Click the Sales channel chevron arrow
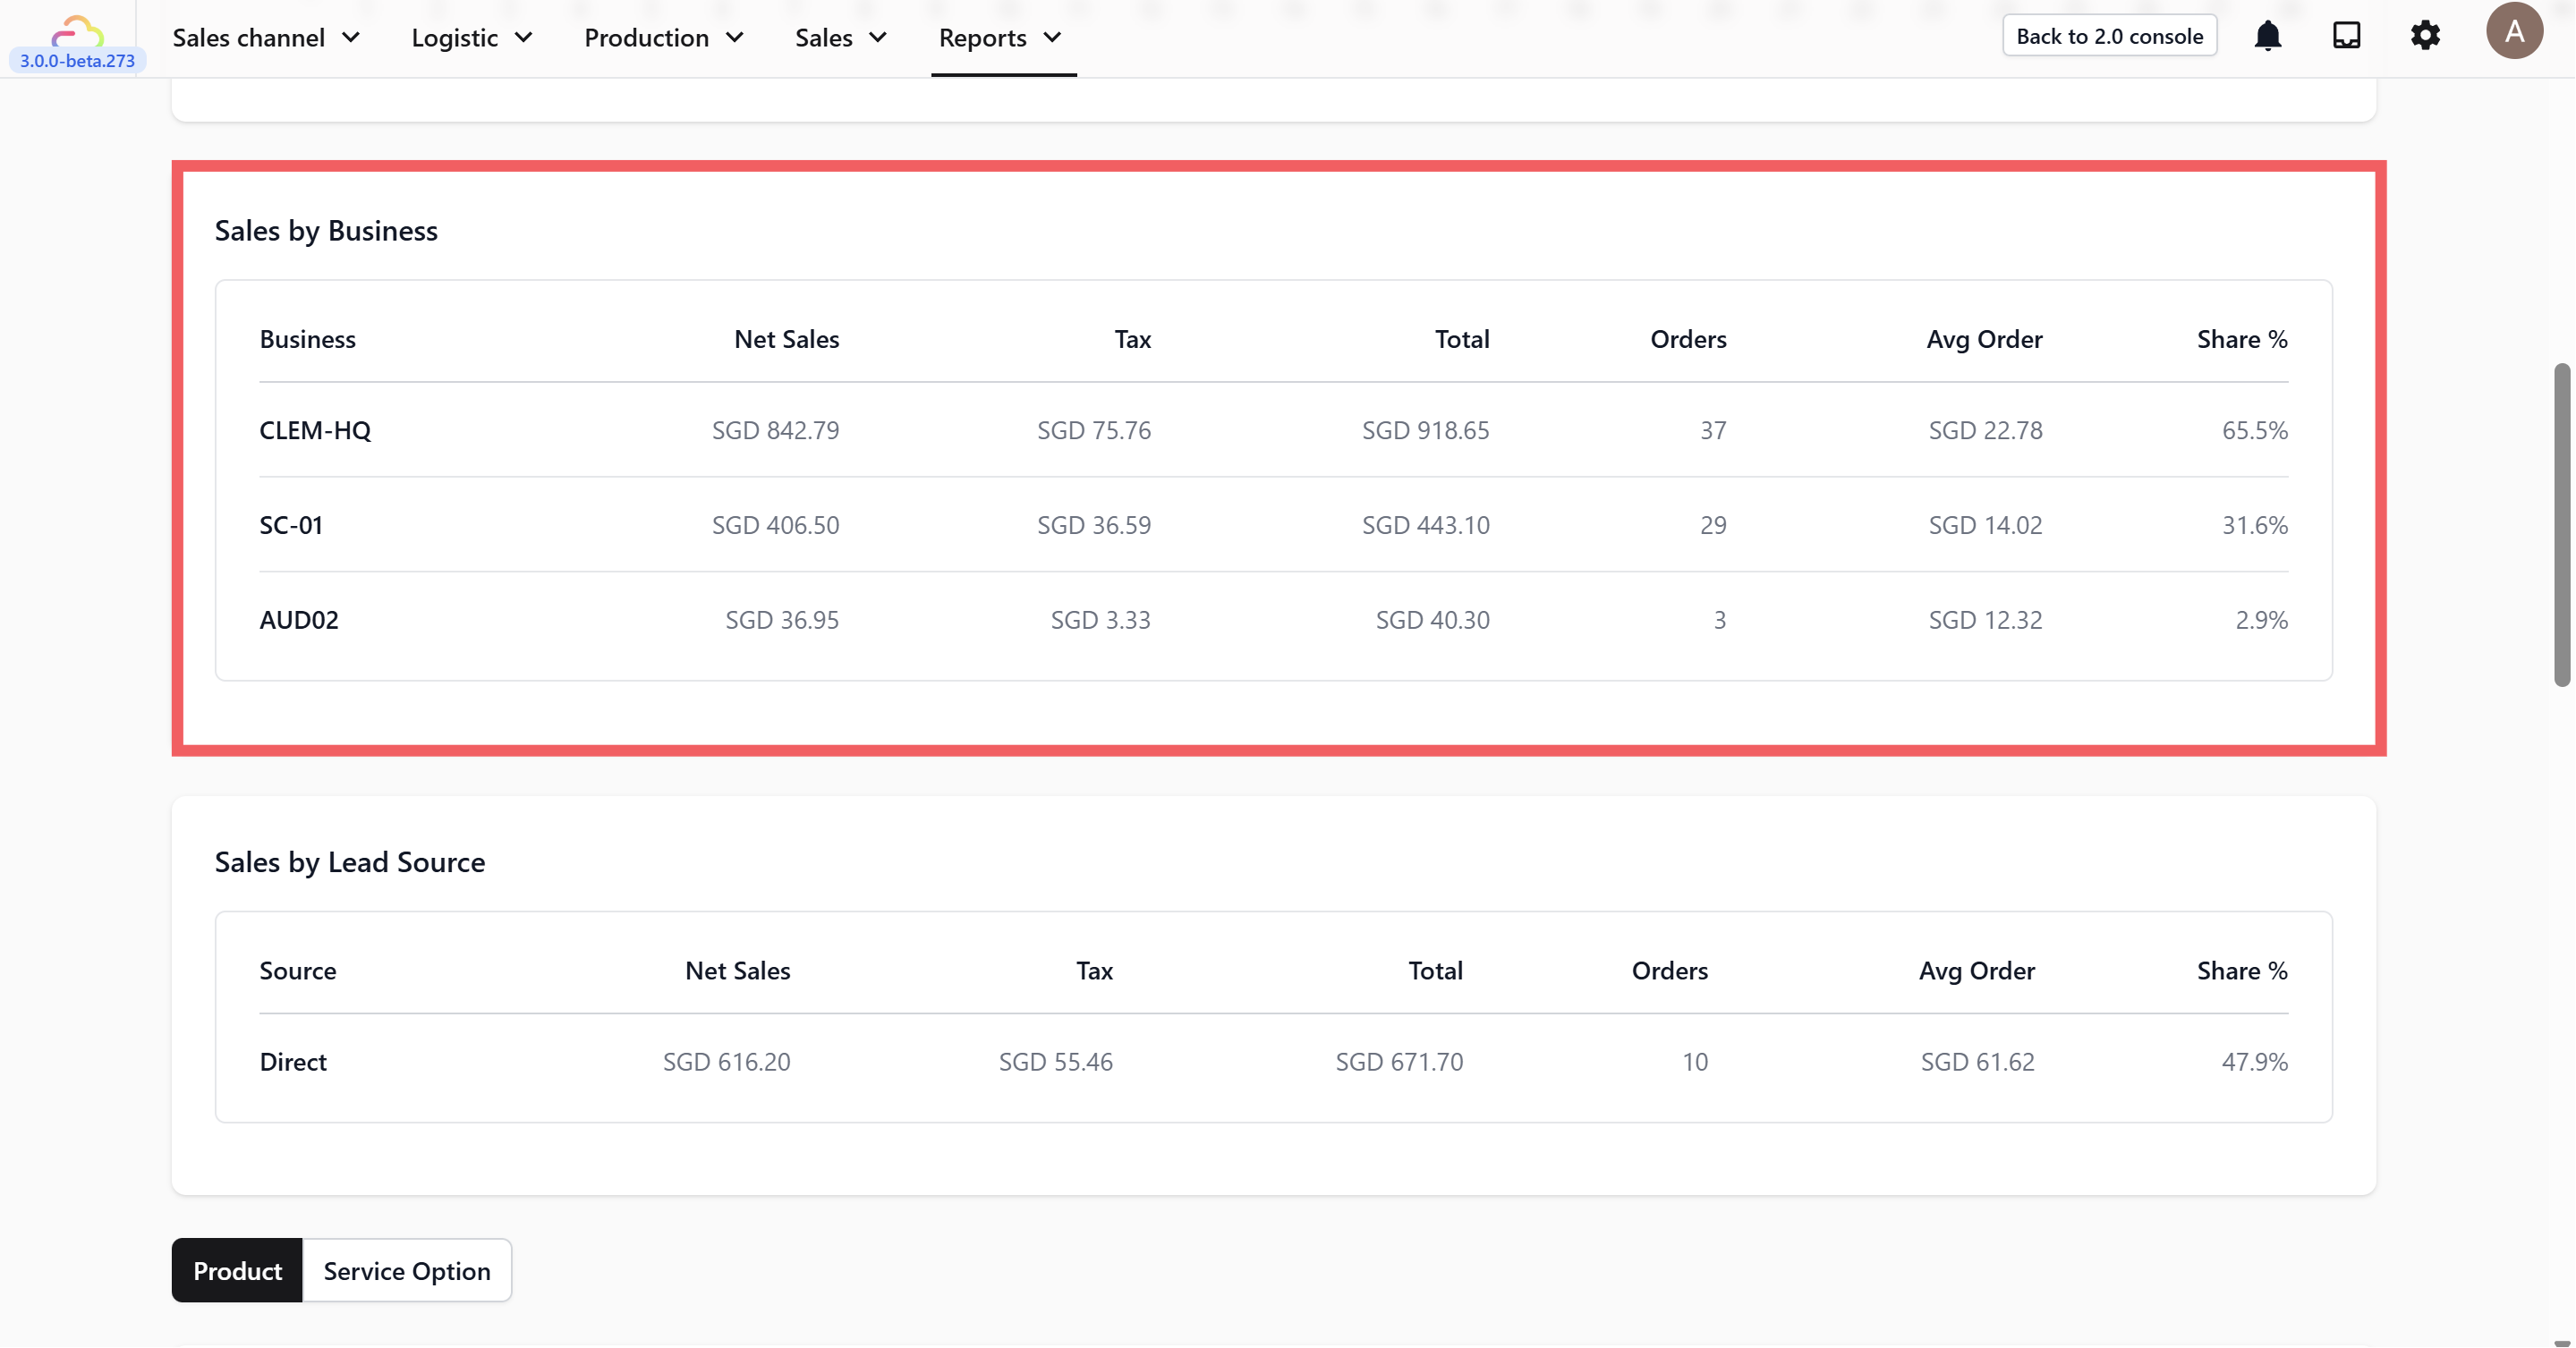 (351, 38)
